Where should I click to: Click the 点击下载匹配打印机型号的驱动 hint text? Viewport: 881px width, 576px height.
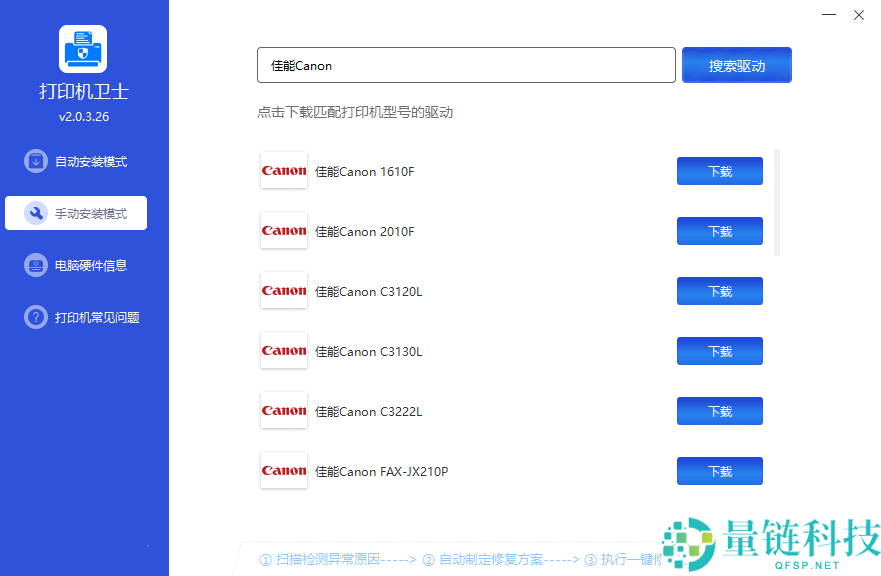point(355,112)
